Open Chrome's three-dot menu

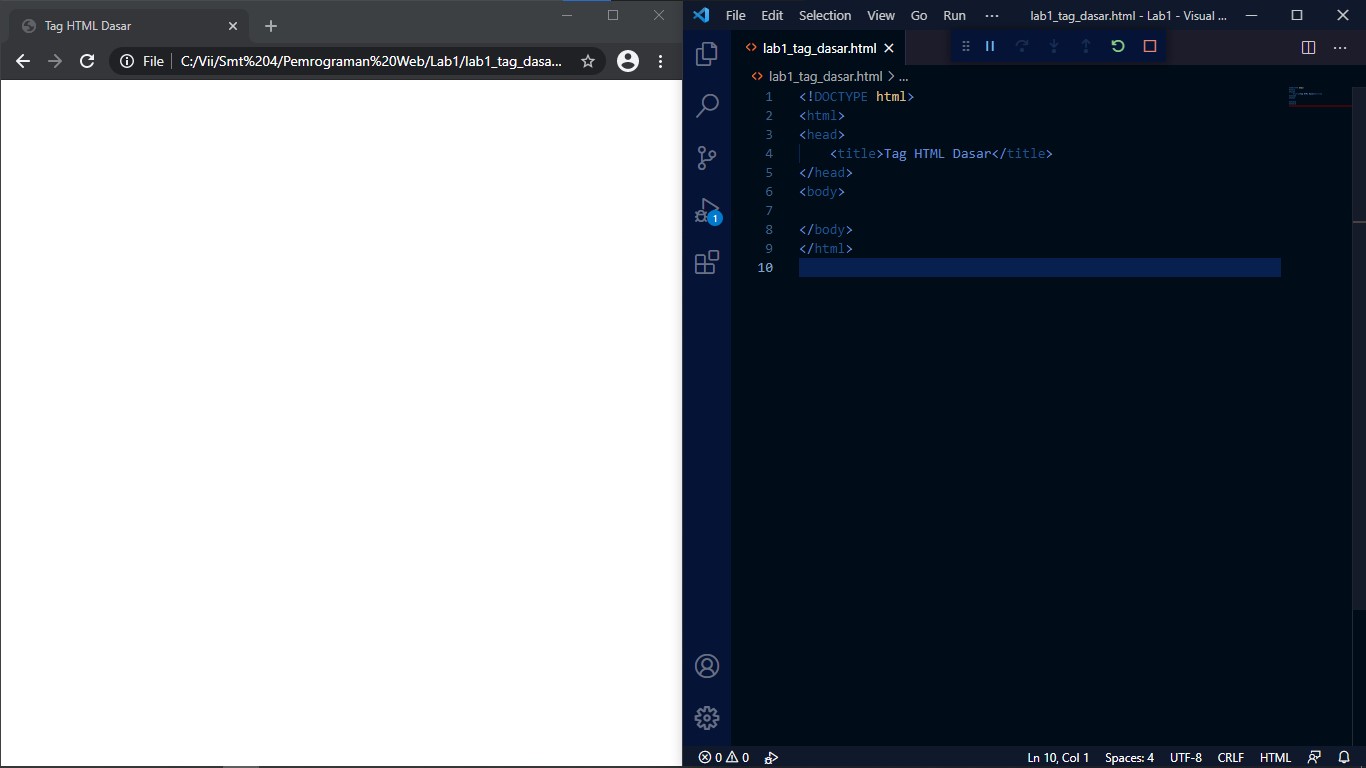coord(660,61)
